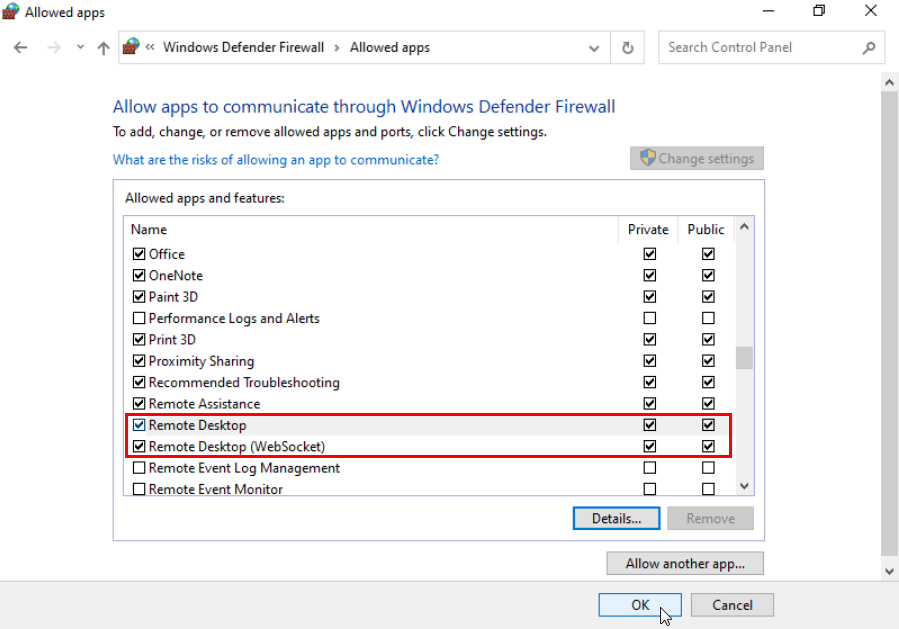Toggle the OneNote checkbox
This screenshot has width=899, height=629.
point(139,275)
